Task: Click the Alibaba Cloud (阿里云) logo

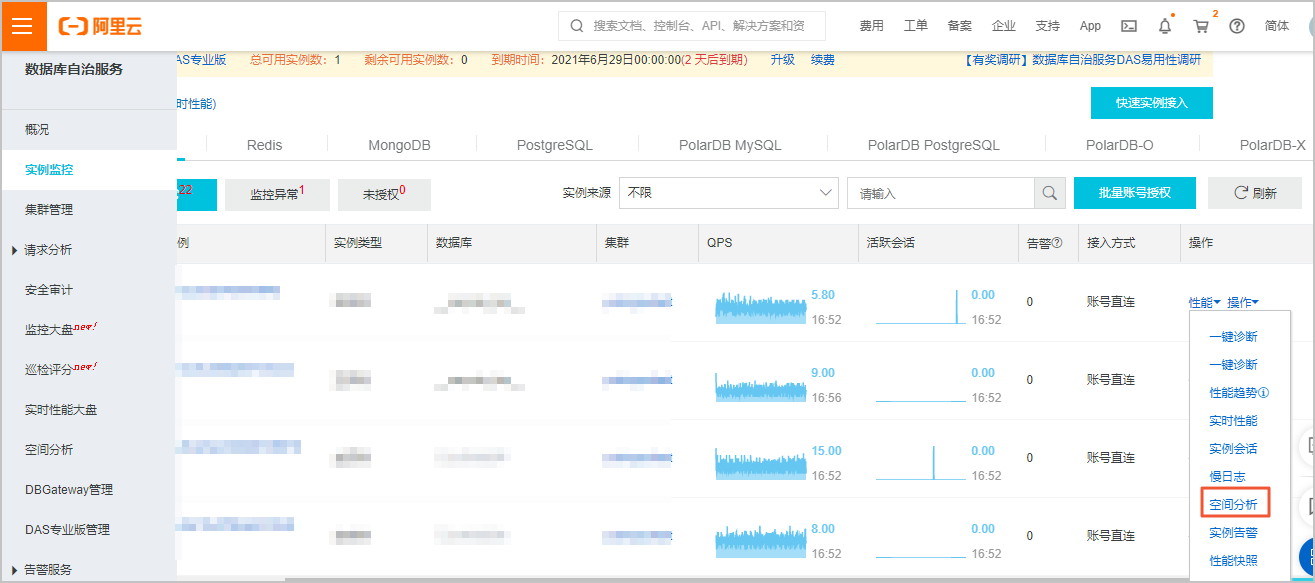Action: click(x=101, y=26)
